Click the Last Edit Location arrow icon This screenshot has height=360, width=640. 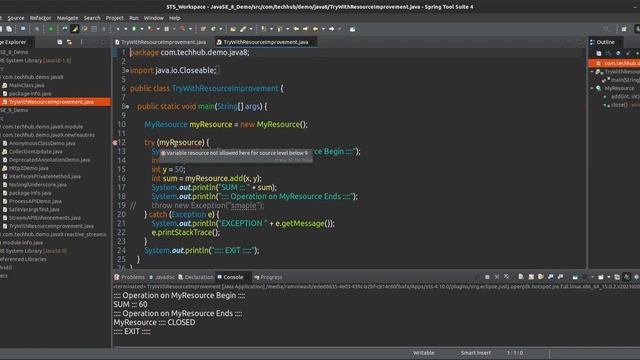(296, 29)
